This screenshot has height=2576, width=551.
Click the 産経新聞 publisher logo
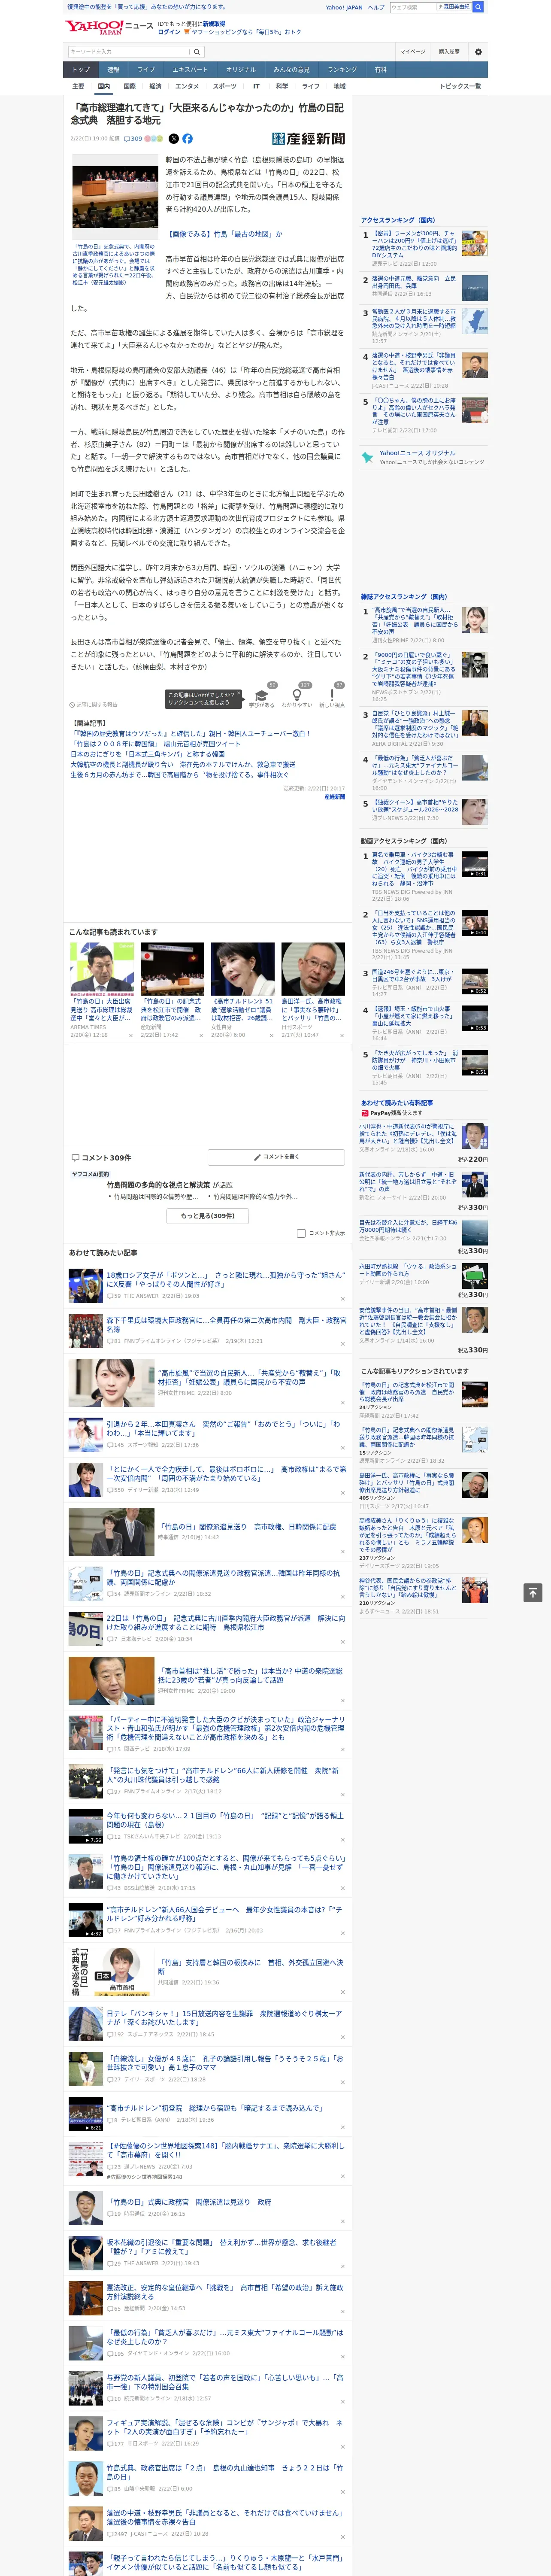309,139
